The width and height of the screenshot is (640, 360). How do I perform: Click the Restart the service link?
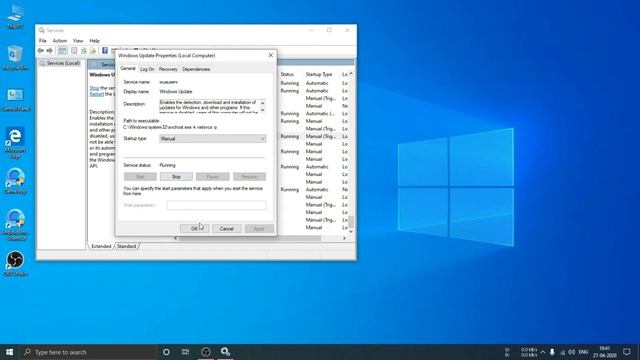[x=97, y=94]
